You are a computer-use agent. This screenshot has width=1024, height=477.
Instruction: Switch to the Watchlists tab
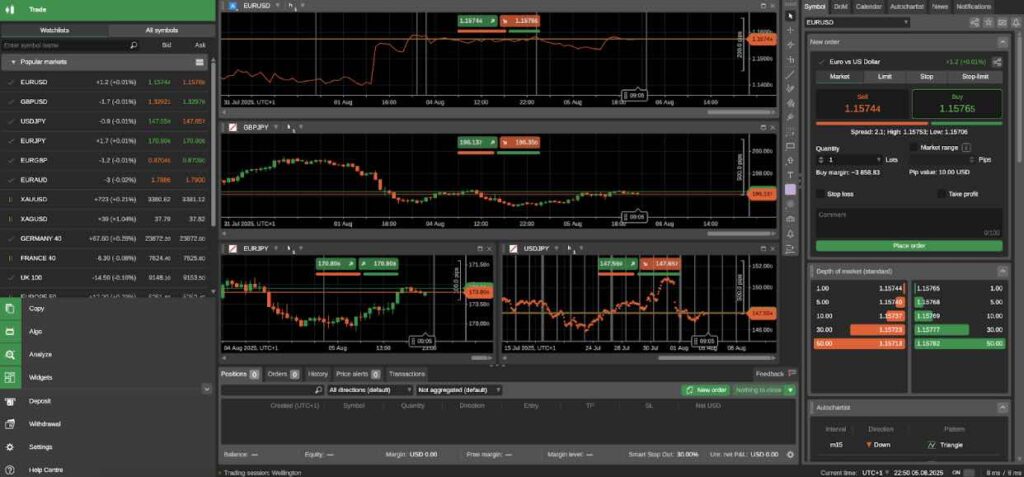click(x=54, y=30)
